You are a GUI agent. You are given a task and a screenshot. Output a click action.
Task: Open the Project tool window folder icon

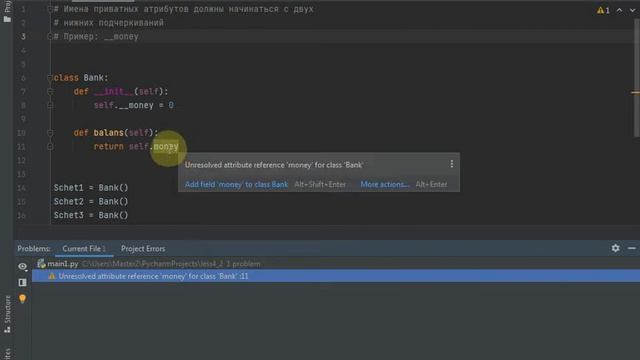(7, 19)
